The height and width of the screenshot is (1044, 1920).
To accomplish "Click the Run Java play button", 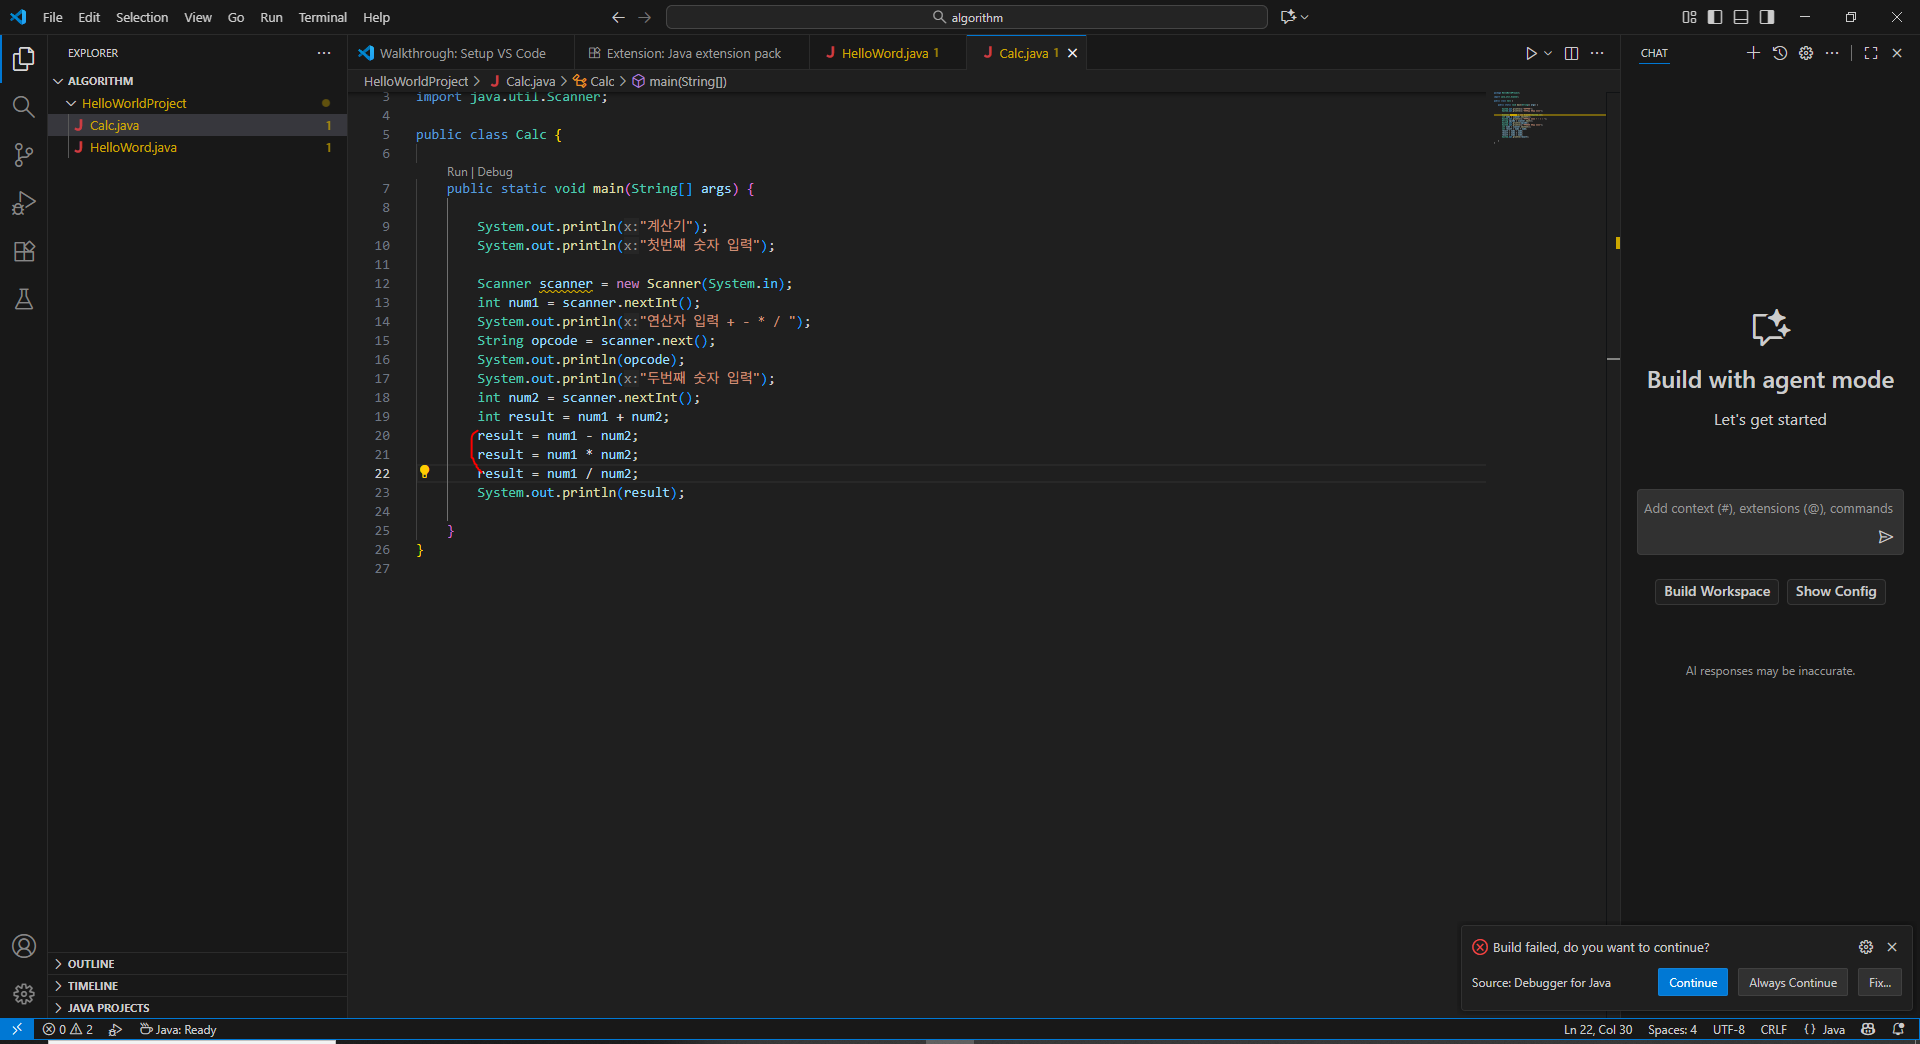I will coord(1531,53).
